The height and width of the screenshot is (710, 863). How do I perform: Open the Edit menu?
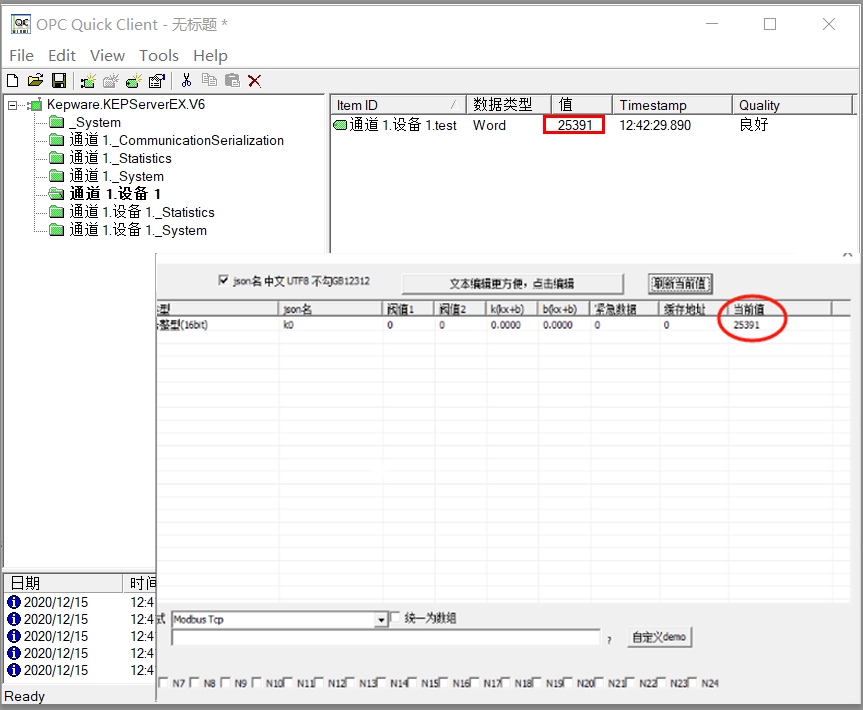point(62,56)
